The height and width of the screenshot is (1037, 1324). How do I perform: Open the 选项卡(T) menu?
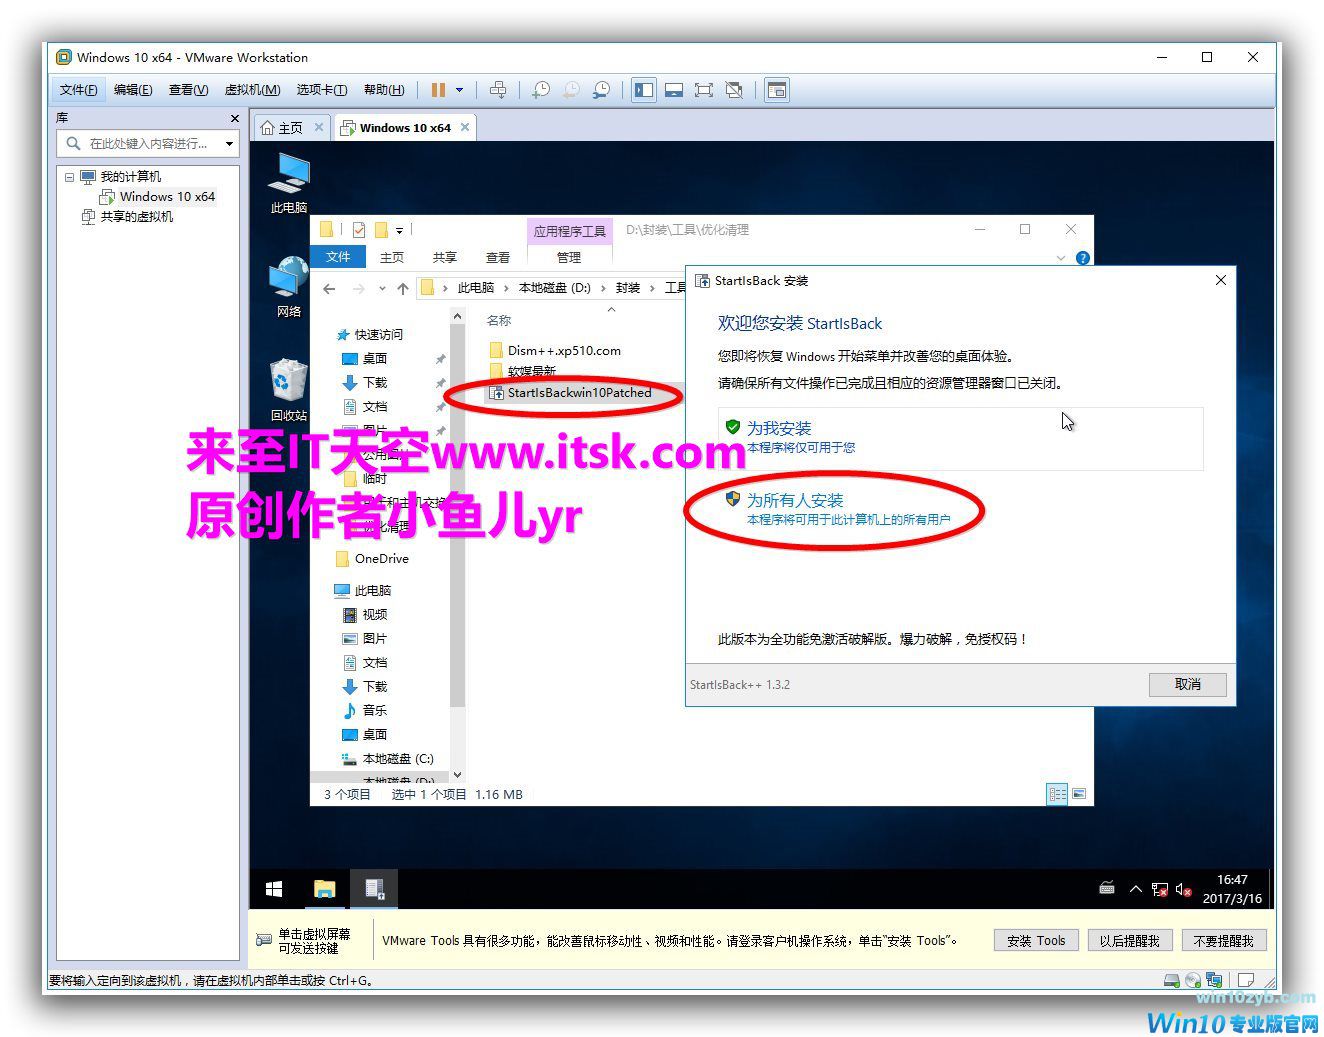pos(321,90)
